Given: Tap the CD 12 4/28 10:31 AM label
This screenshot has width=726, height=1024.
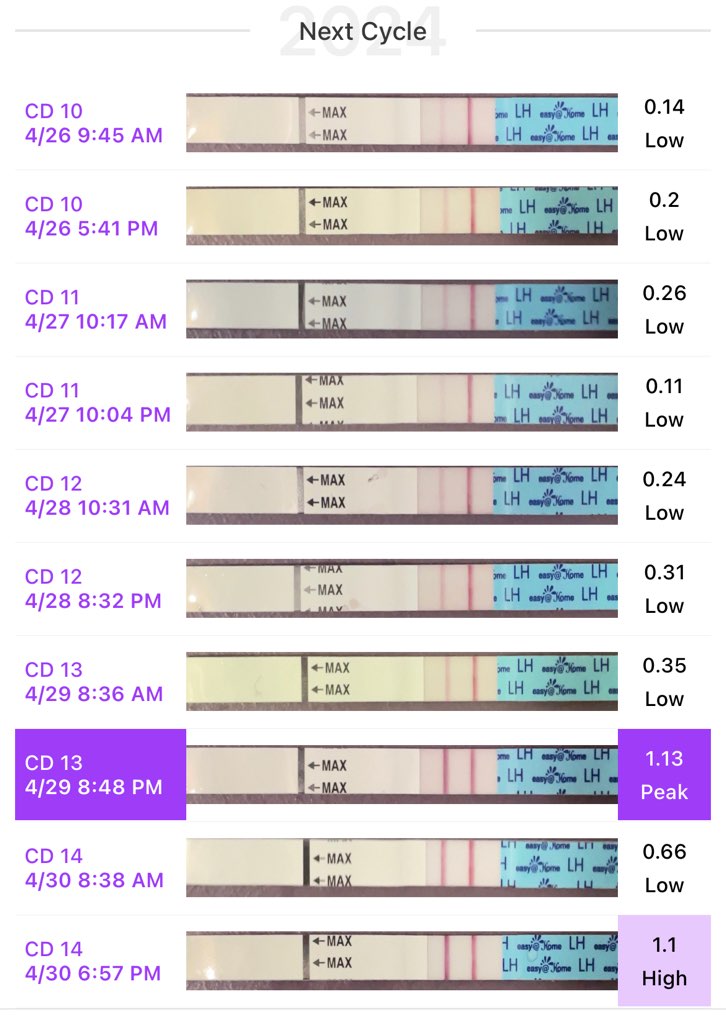Looking at the screenshot, I should 97,495.
